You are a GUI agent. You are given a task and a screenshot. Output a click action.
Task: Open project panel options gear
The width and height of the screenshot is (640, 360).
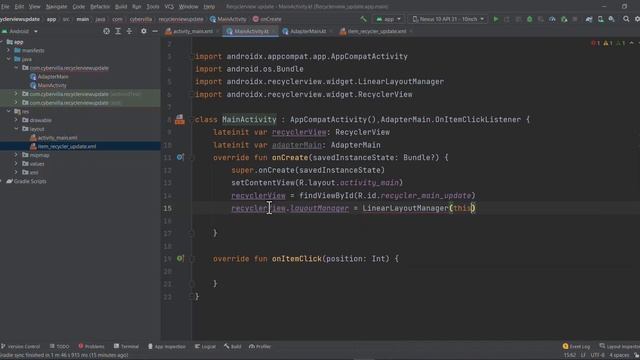point(144,31)
